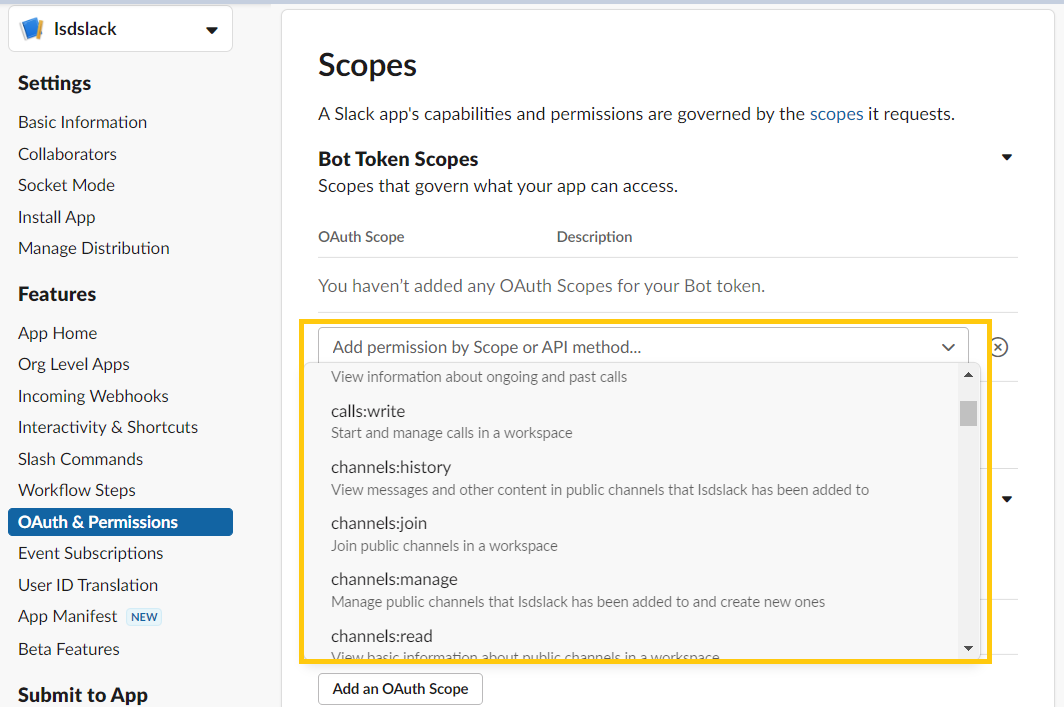Go to Socket Mode settings
This screenshot has width=1064, height=707.
click(66, 185)
